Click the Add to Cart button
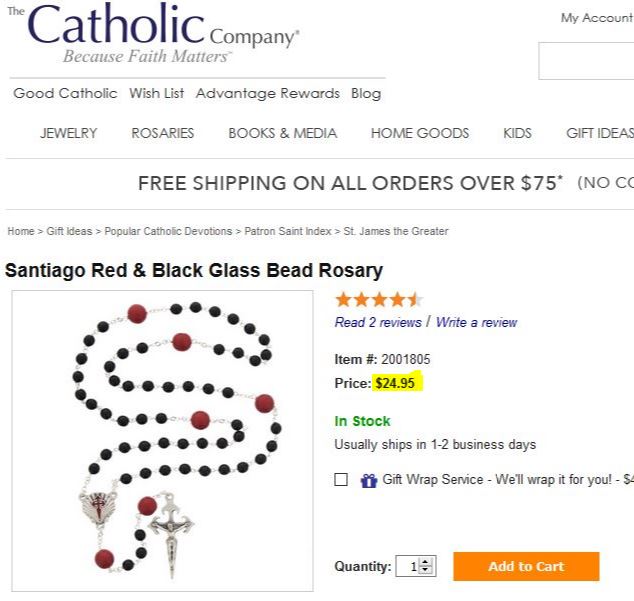The width and height of the screenshot is (634, 601). [526, 566]
